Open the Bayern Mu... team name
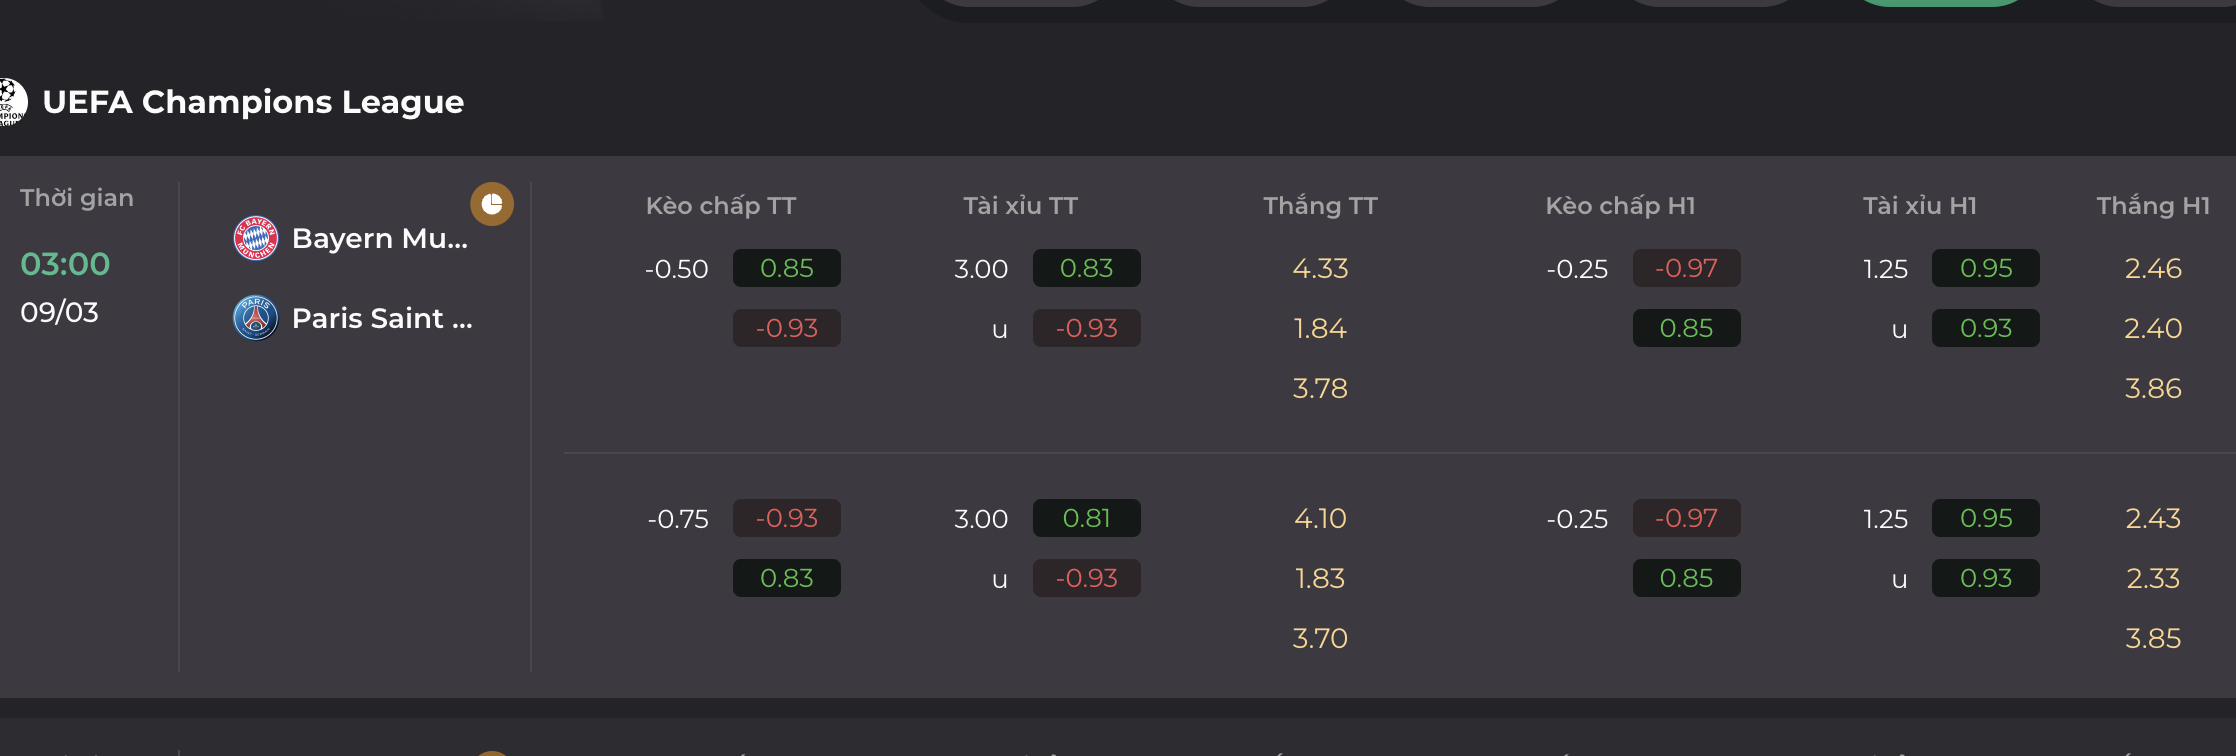The width and height of the screenshot is (2236, 756). [380, 238]
